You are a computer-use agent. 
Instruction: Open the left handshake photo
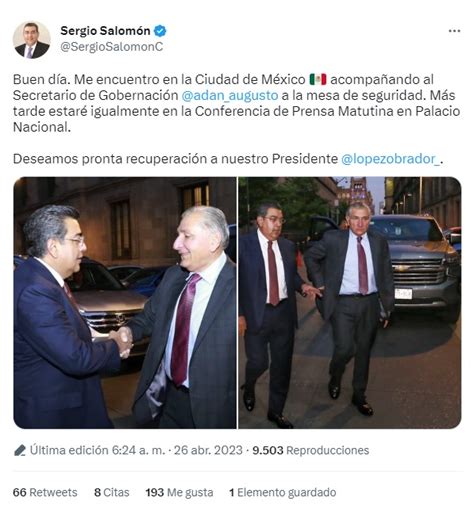point(125,303)
